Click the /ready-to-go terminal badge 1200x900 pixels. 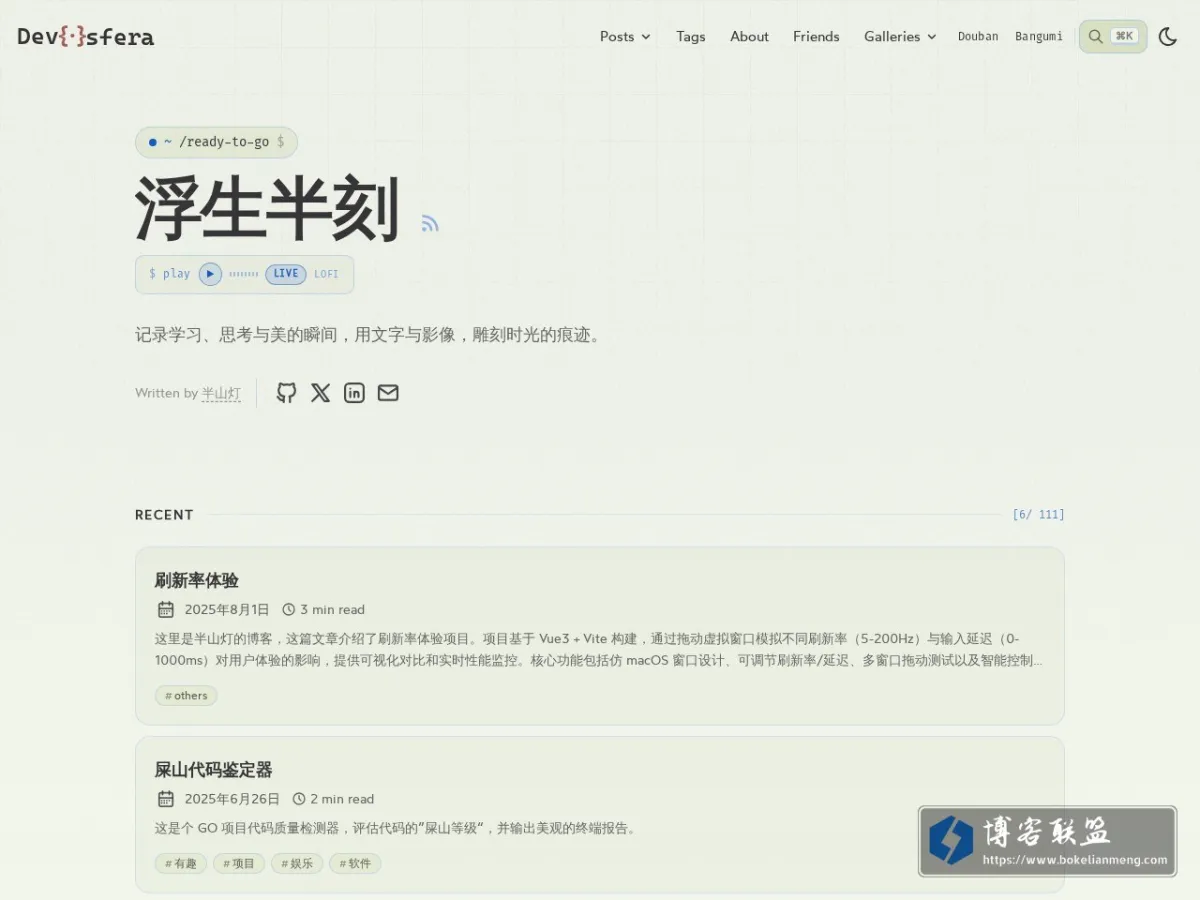pos(216,142)
